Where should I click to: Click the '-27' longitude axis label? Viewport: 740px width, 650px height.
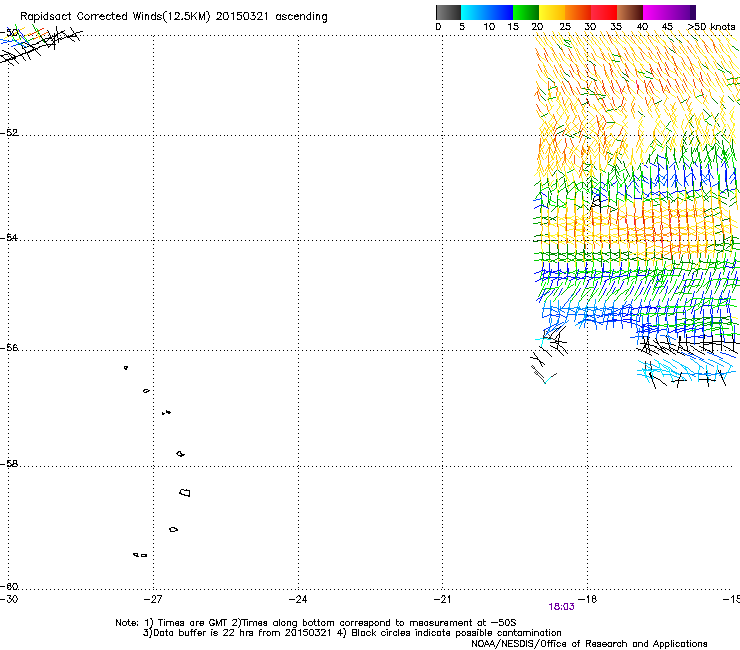click(153, 599)
